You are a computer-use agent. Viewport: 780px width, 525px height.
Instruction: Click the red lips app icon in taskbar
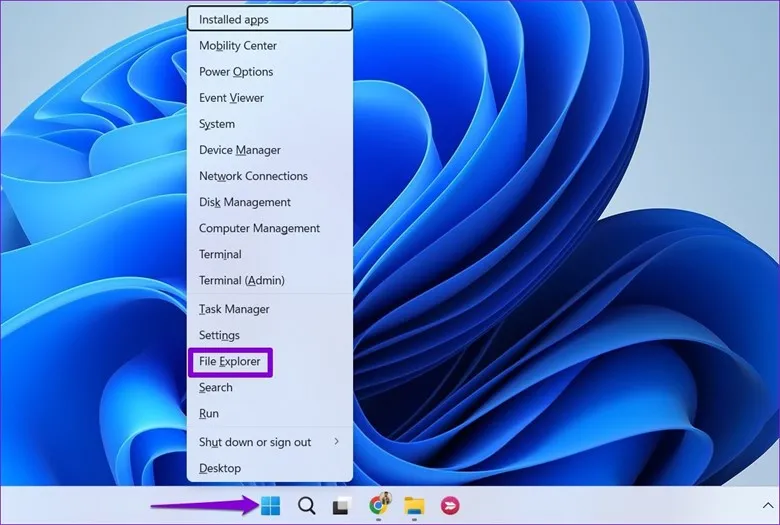(450, 506)
